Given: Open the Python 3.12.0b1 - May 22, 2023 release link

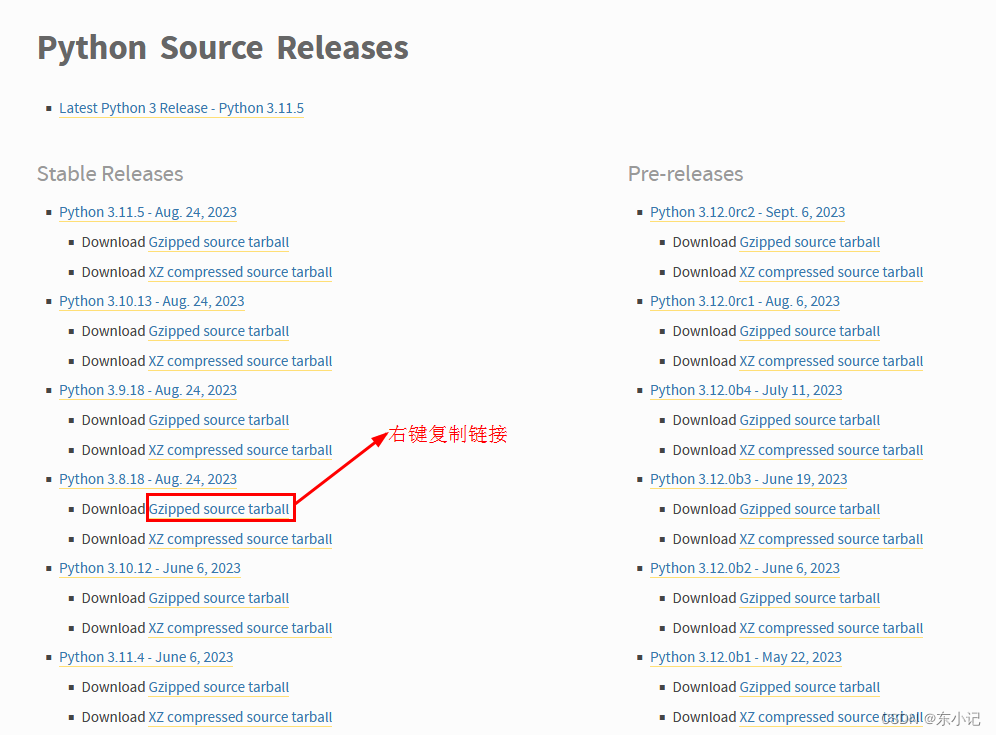Looking at the screenshot, I should pos(746,657).
